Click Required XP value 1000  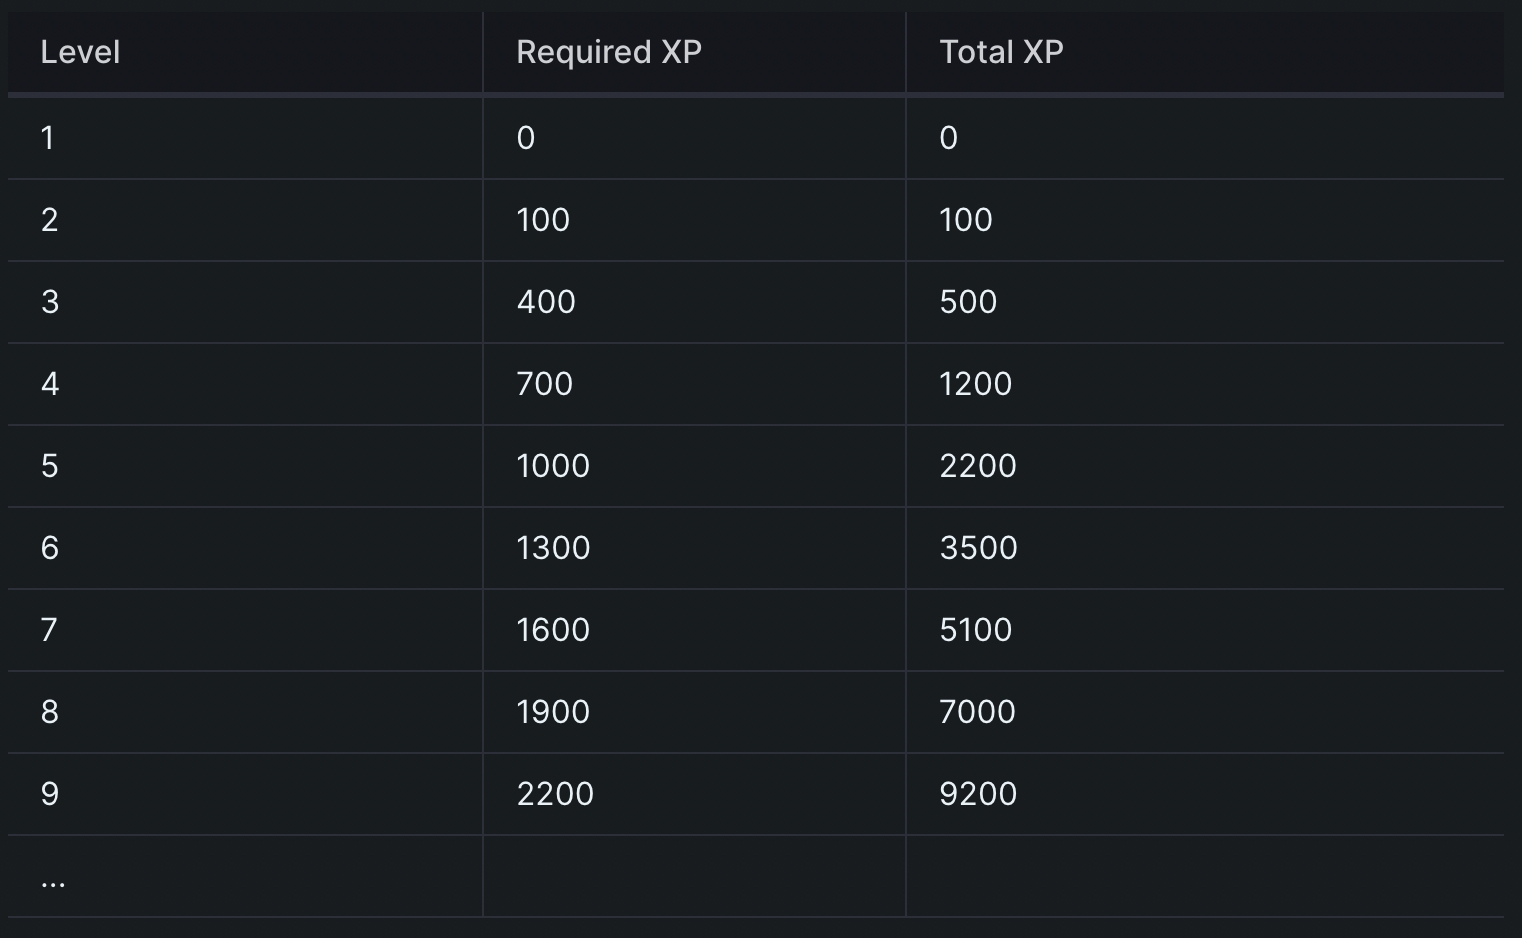pos(553,466)
